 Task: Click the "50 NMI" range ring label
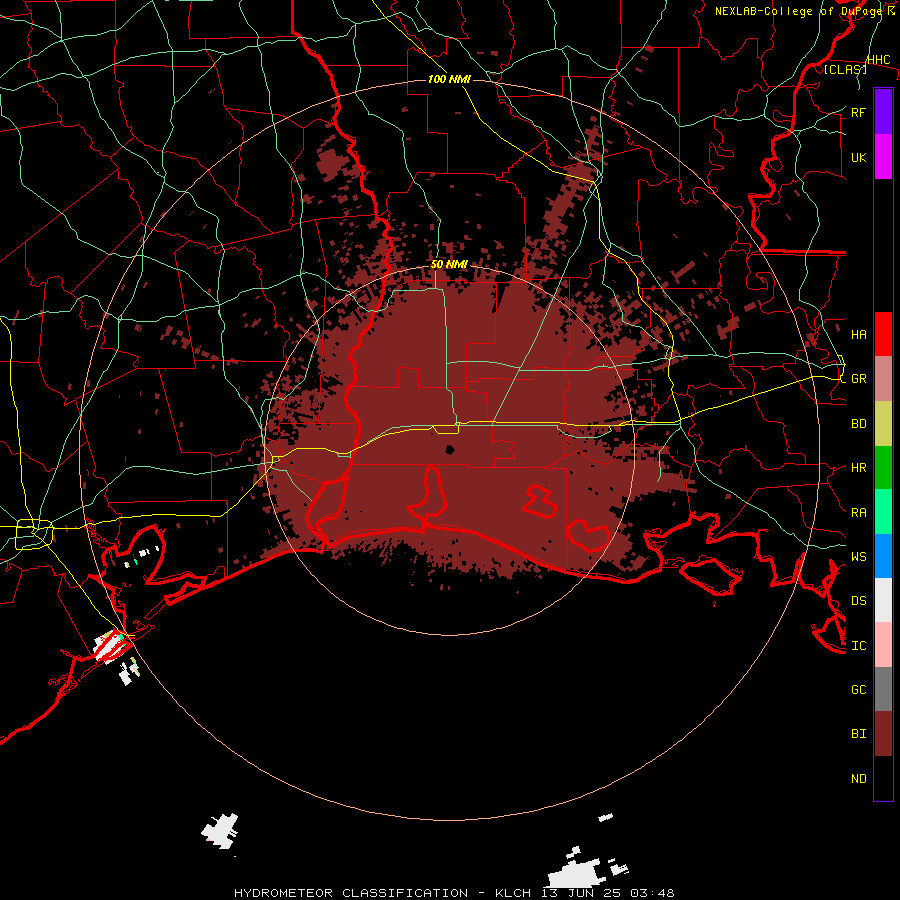coord(449,264)
